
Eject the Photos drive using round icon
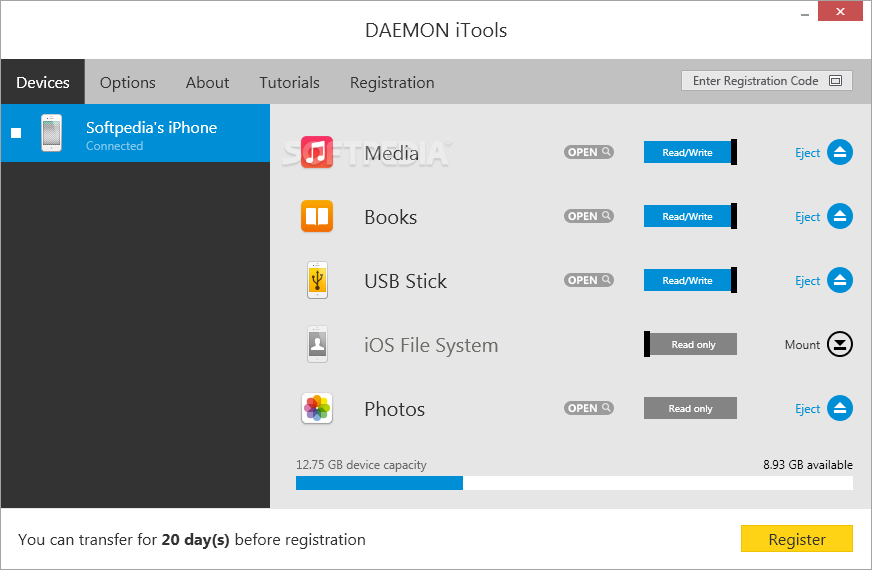(840, 409)
